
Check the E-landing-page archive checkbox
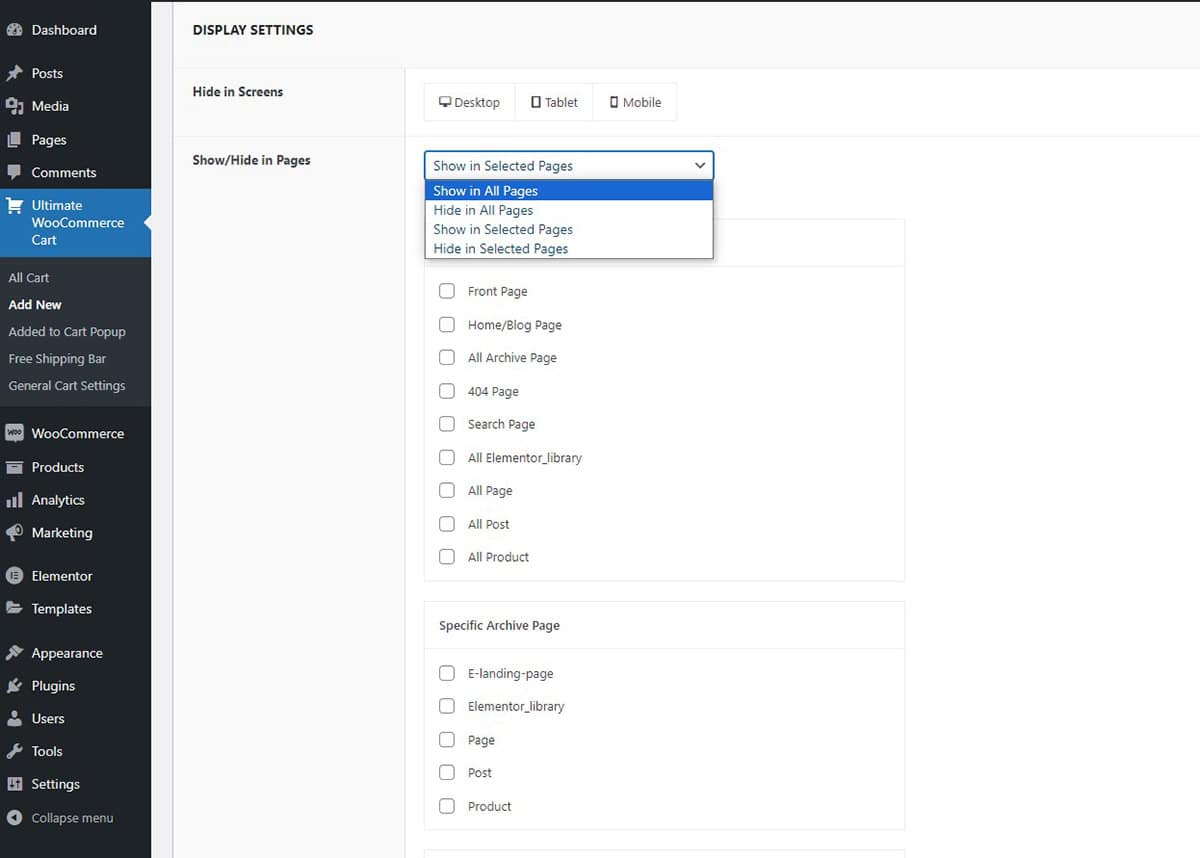447,673
